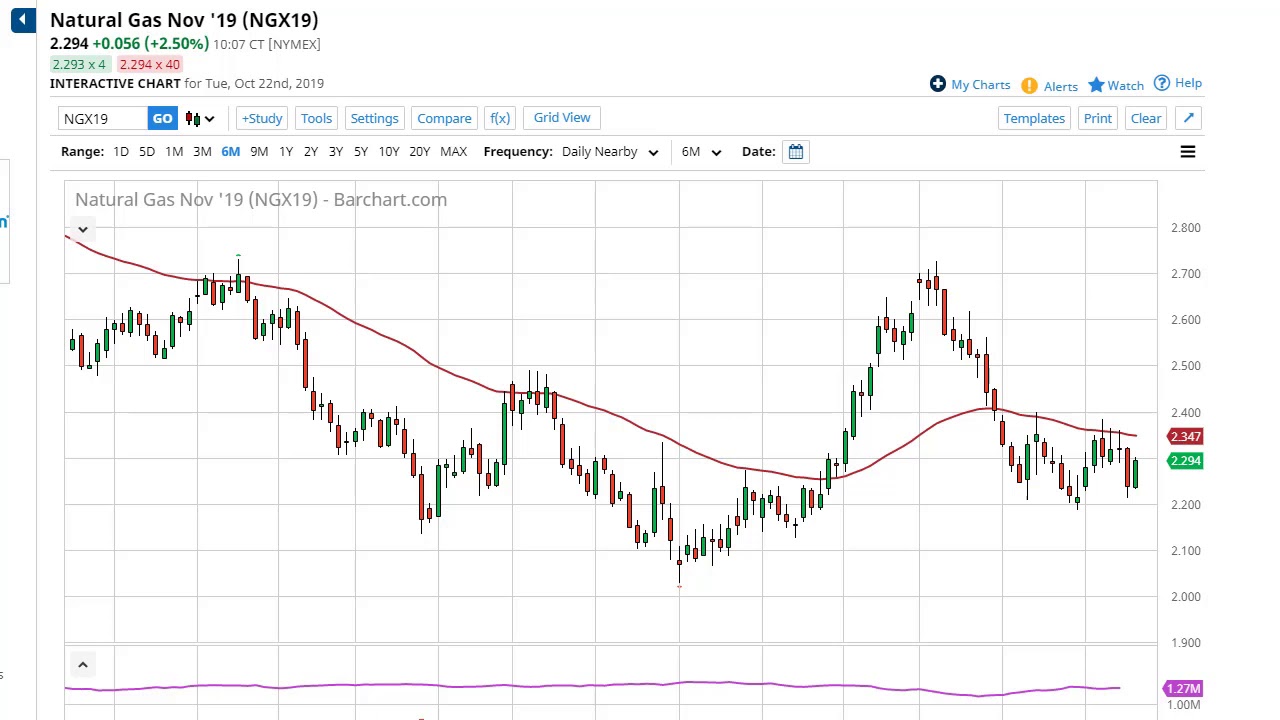
Task: Select 9M range
Action: (x=259, y=151)
